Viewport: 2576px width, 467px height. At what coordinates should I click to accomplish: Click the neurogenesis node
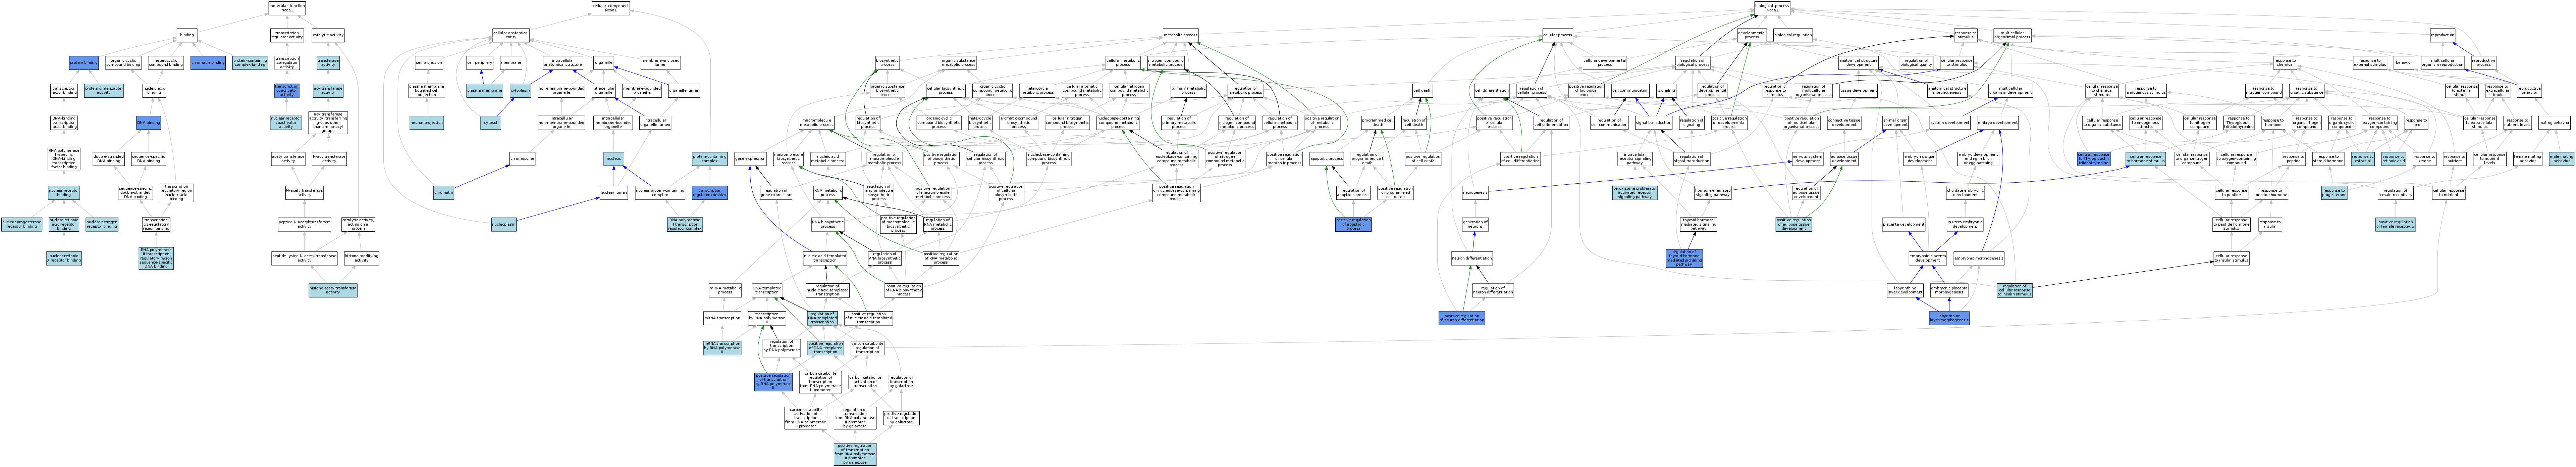(x=1475, y=192)
